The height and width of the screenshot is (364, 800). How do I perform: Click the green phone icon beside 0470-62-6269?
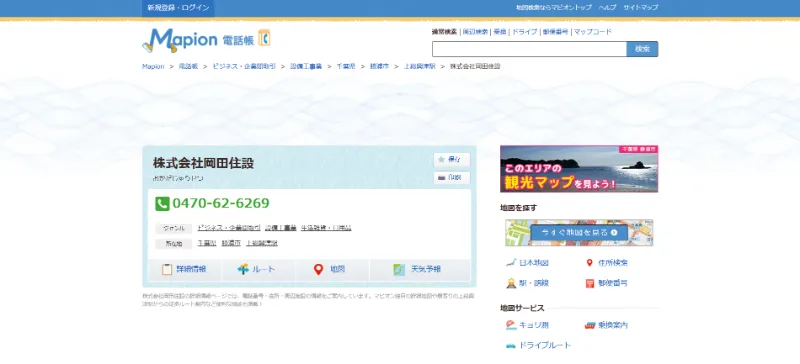(x=162, y=204)
